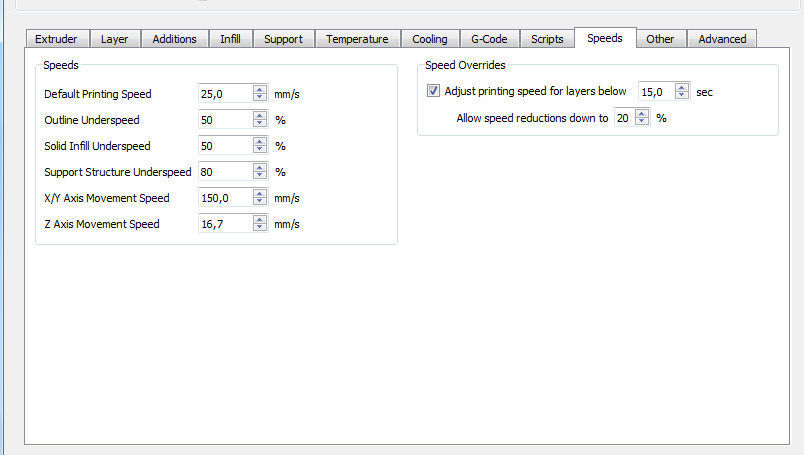
Task: Increase Outline Underspeed with up arrow
Action: 260,115
